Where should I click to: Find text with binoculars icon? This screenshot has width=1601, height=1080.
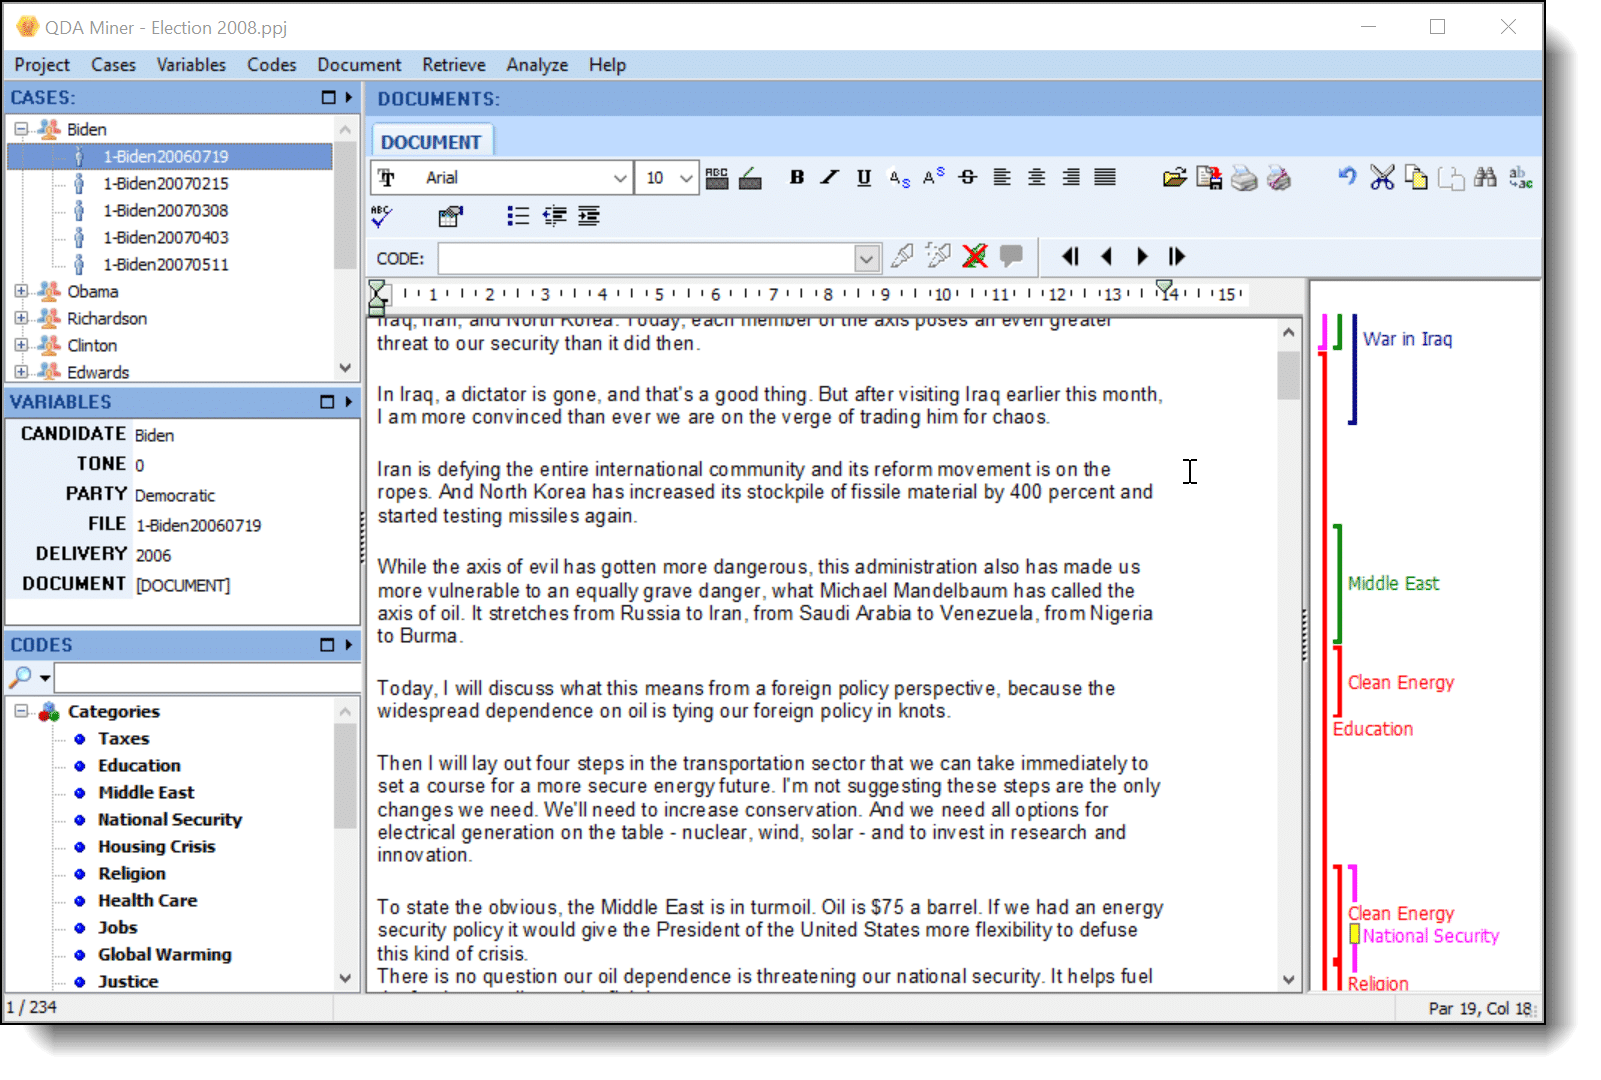1485,178
